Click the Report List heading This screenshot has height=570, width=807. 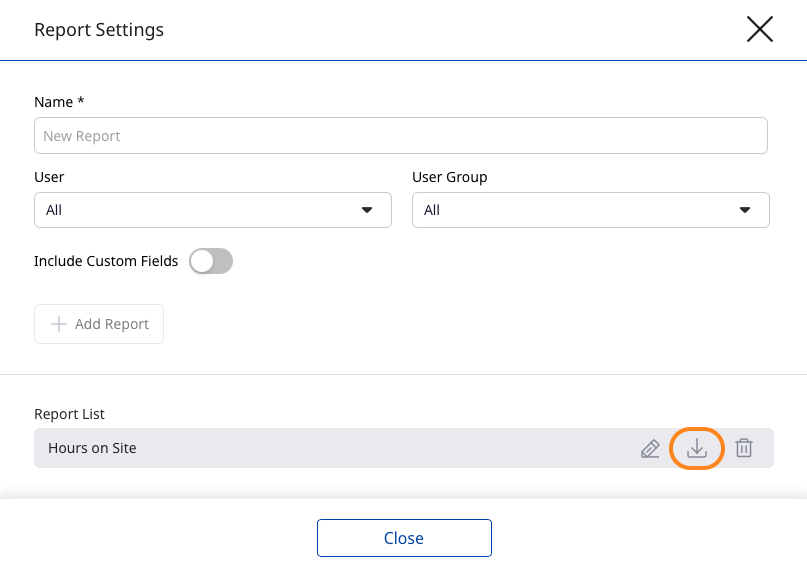coord(69,414)
